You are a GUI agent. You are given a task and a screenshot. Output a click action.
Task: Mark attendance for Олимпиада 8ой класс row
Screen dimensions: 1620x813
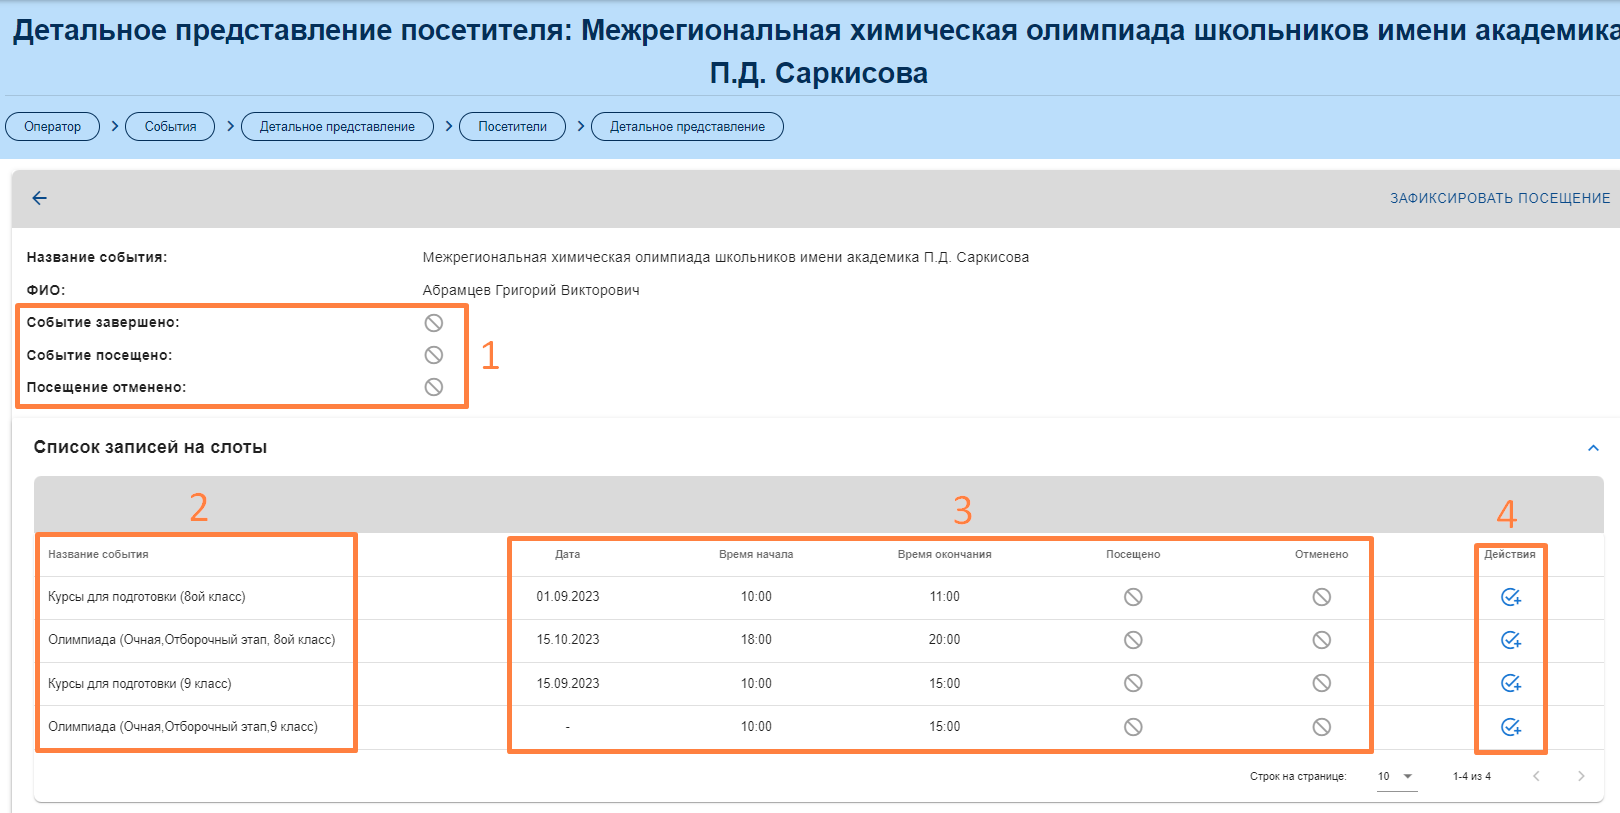1510,640
